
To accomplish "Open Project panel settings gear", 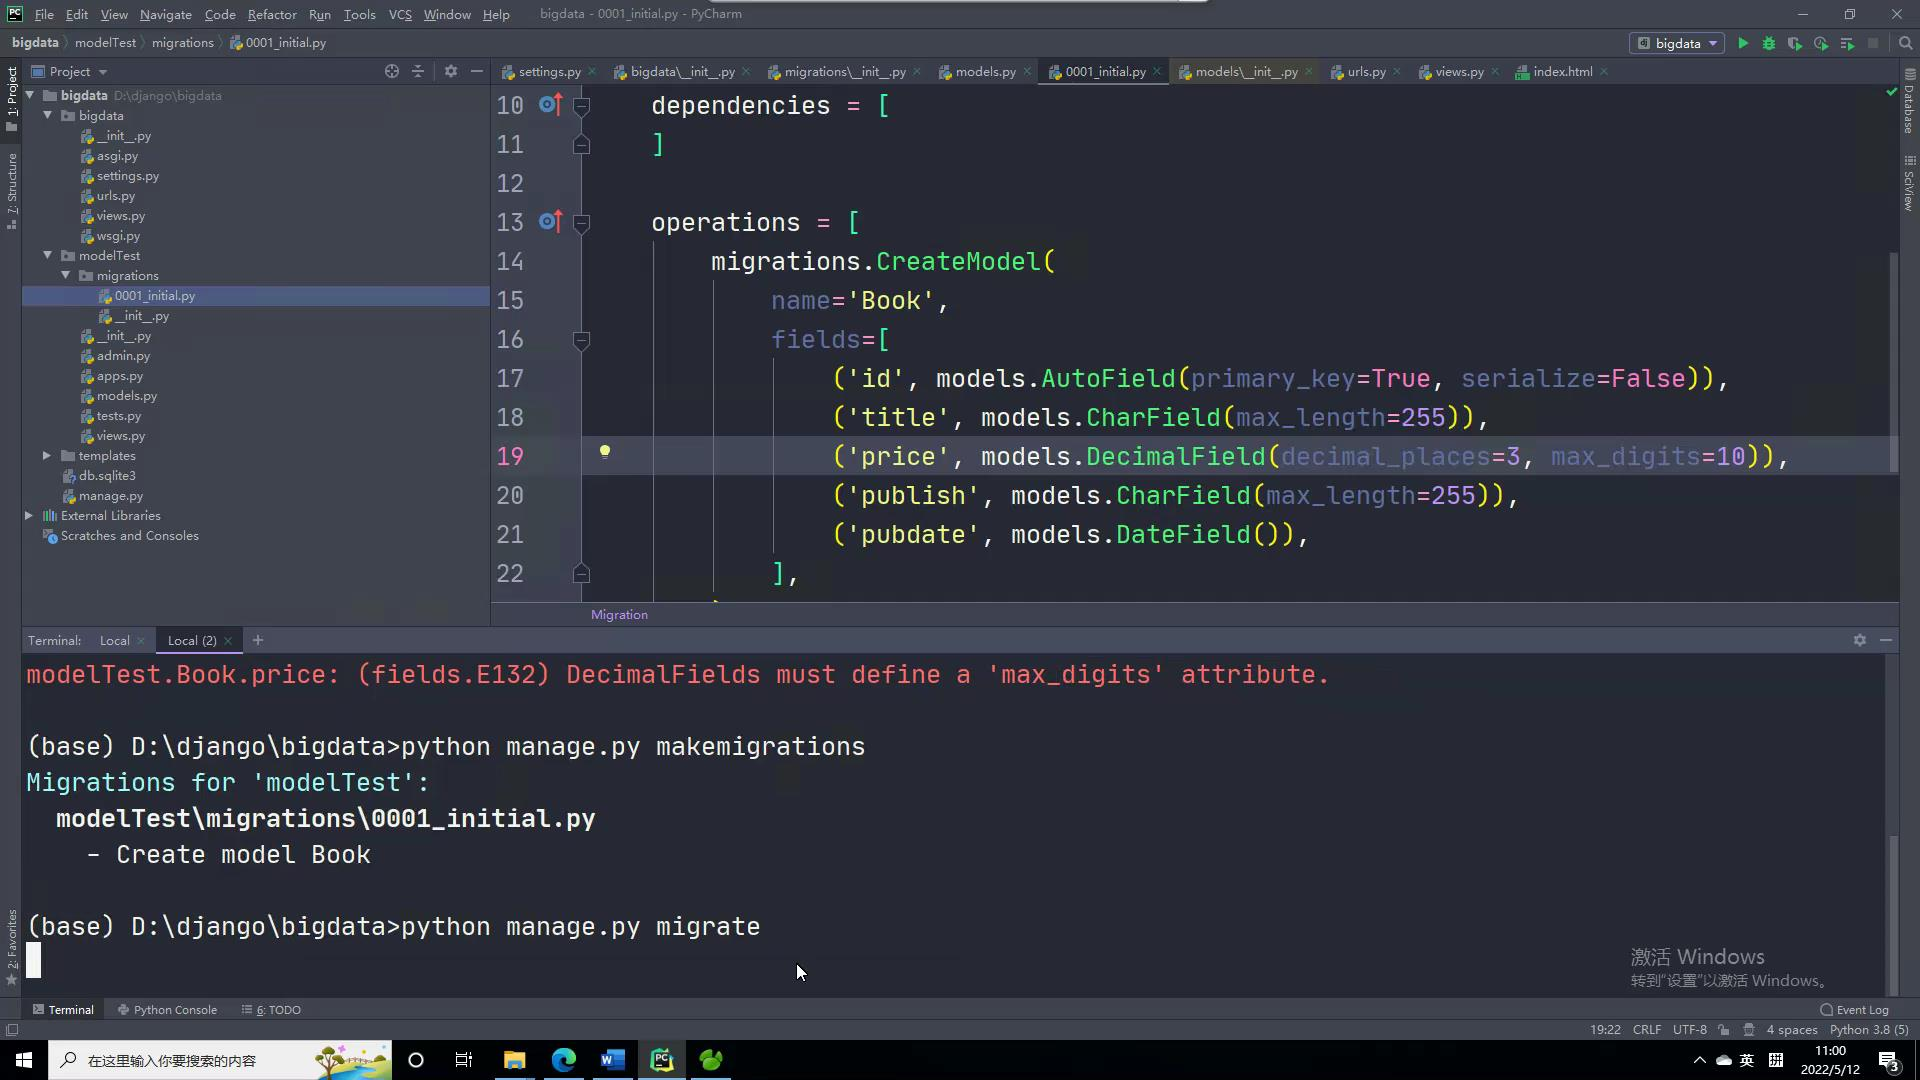I will pyautogui.click(x=451, y=71).
